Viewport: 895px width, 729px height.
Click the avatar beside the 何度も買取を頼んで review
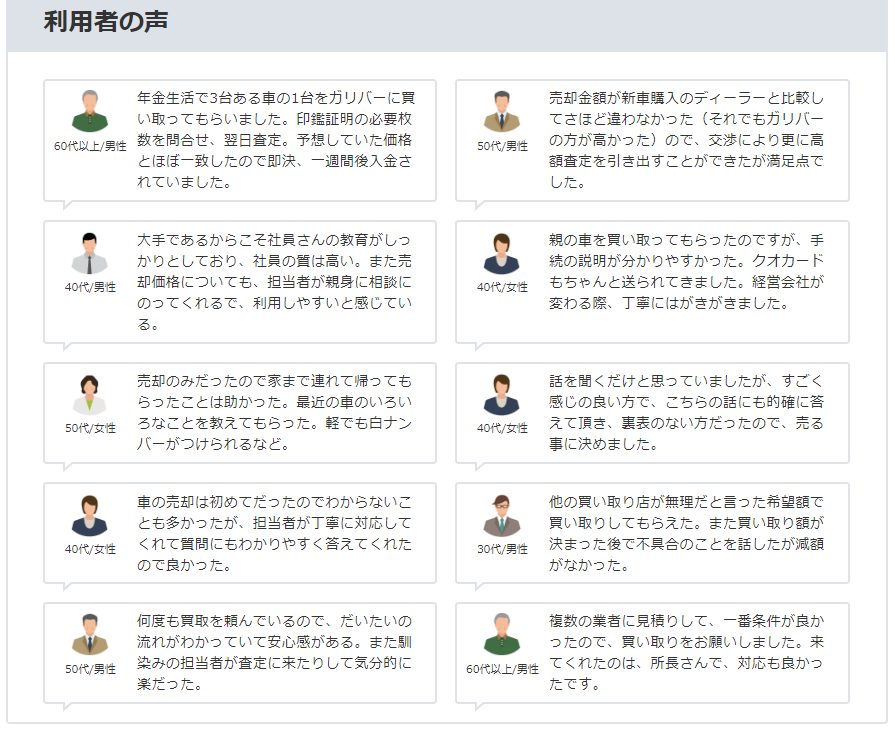(90, 634)
